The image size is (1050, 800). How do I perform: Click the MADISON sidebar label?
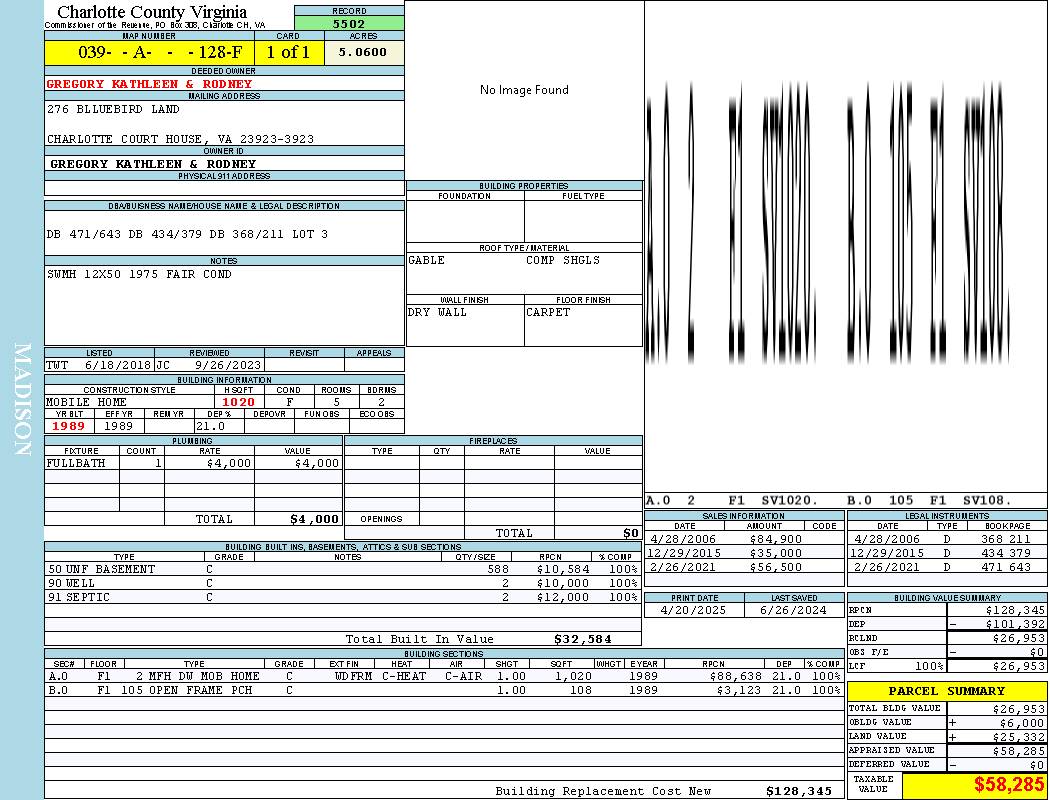tap(23, 400)
